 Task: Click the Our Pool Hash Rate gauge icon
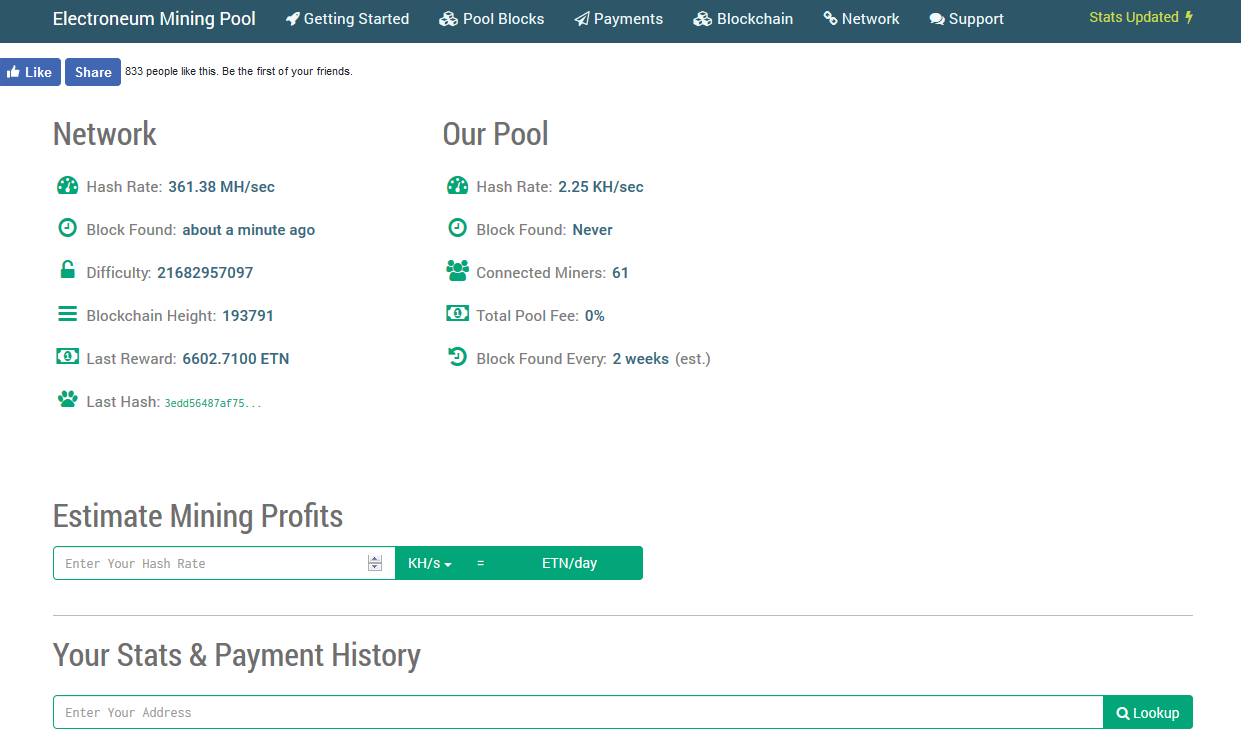(457, 186)
